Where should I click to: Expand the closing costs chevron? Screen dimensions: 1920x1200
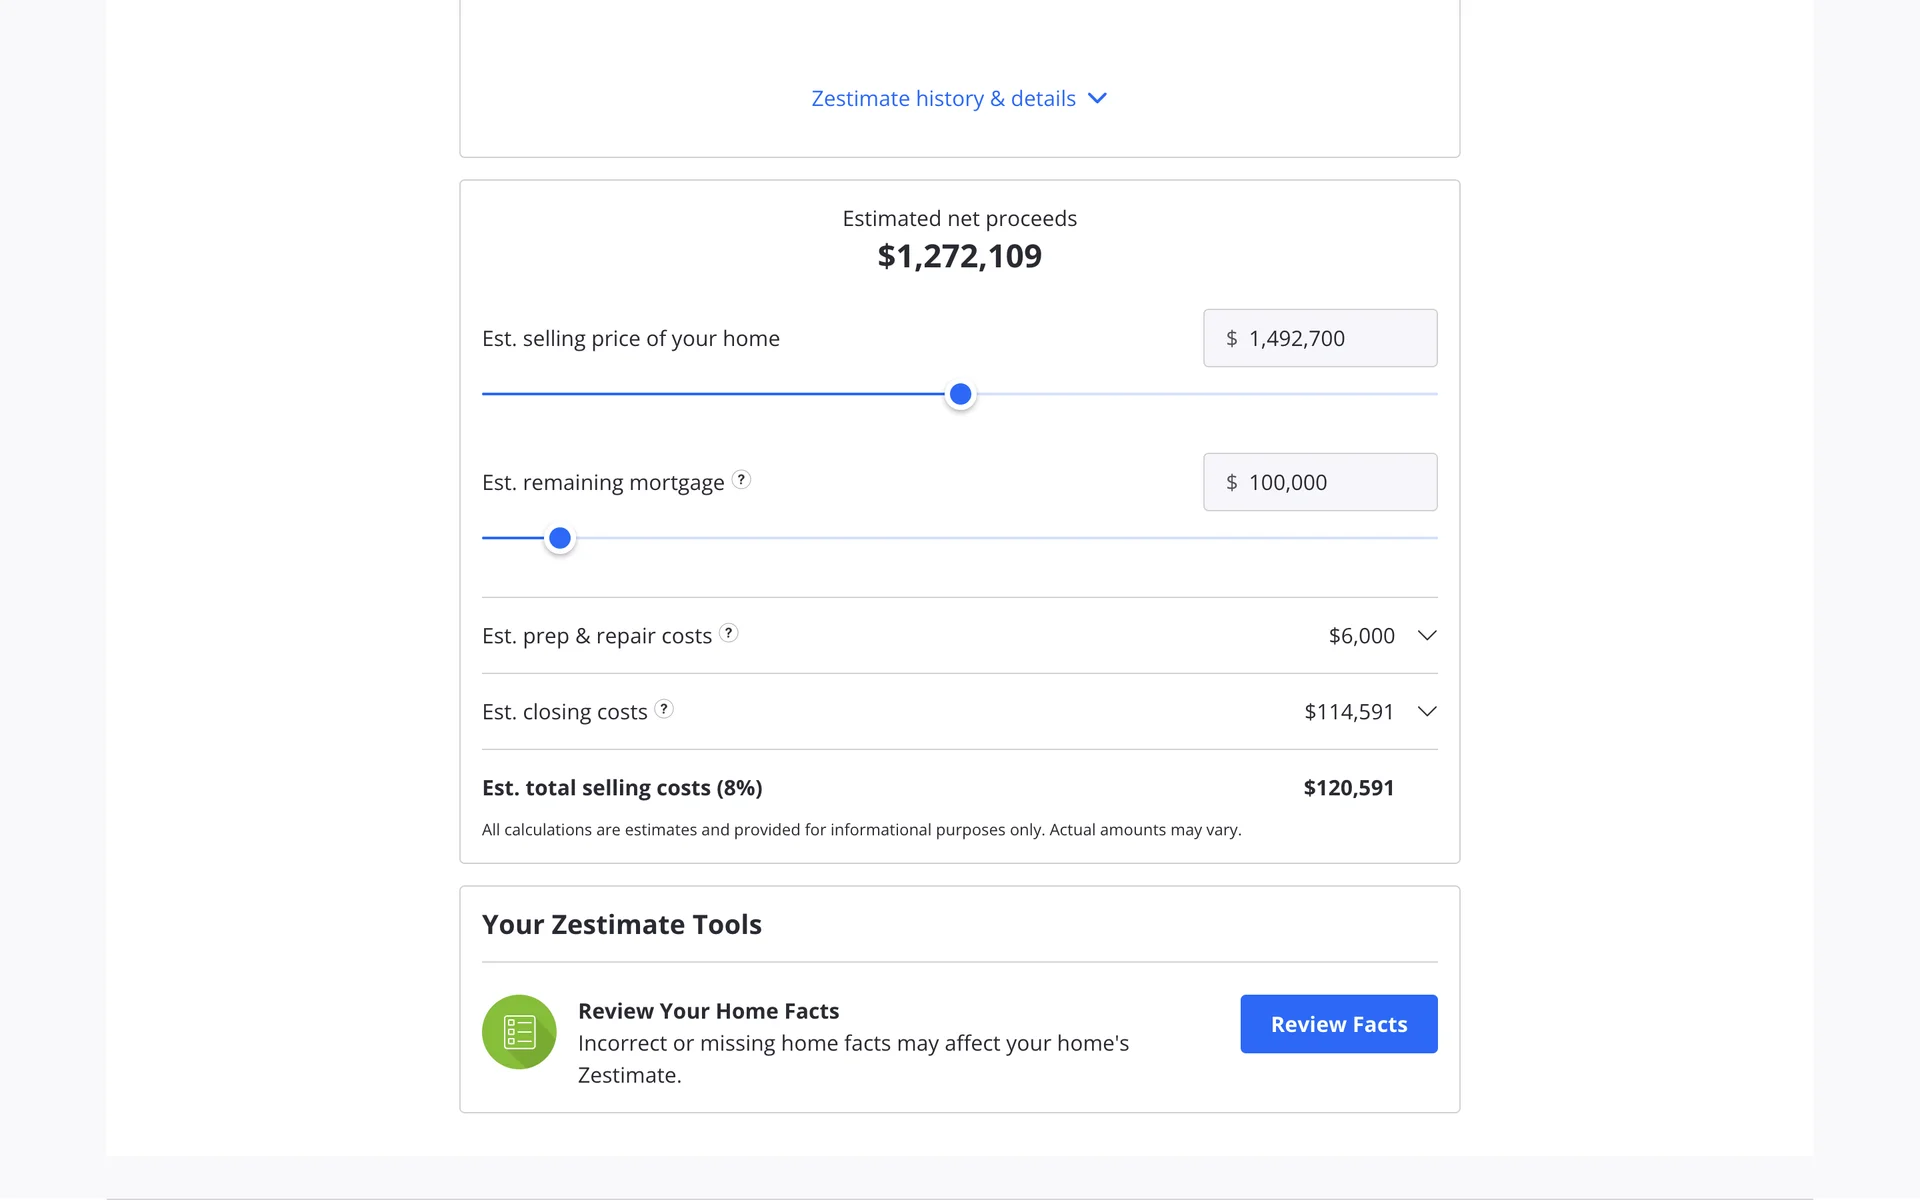[x=1427, y=712]
